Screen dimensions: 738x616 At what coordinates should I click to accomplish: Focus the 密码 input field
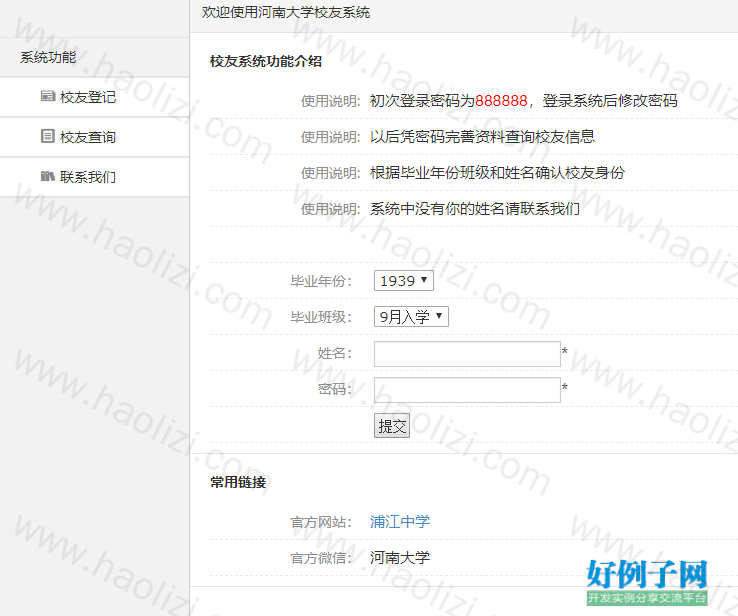[x=467, y=390]
